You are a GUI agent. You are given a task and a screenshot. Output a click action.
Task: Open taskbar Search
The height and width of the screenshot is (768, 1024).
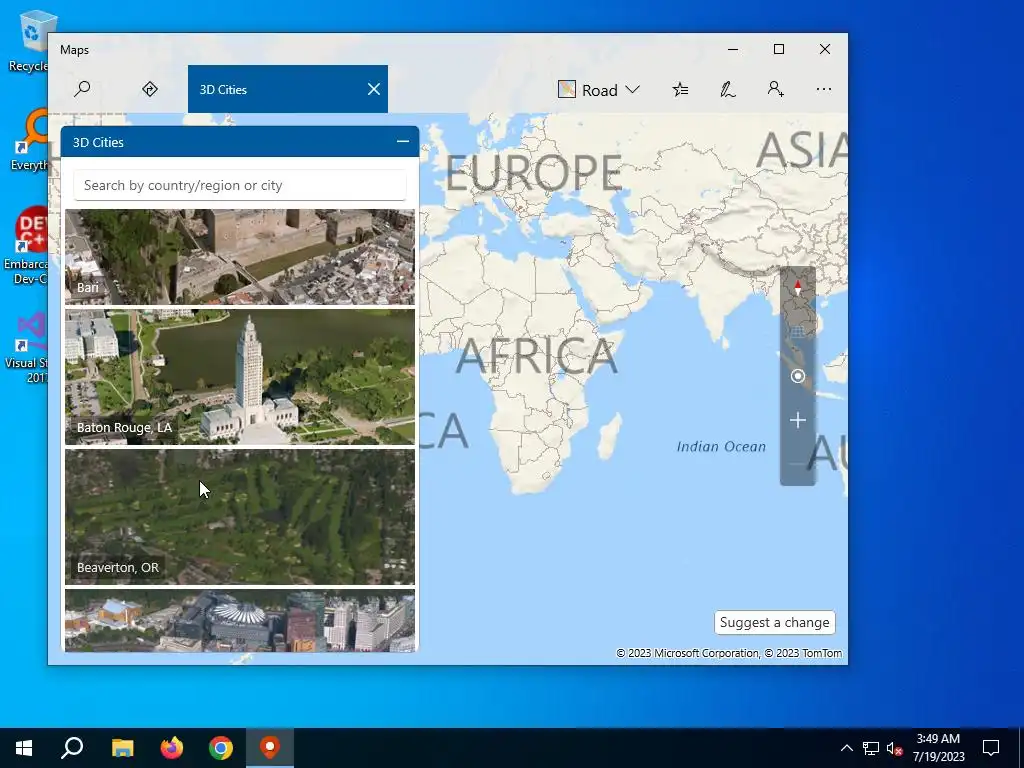72,748
